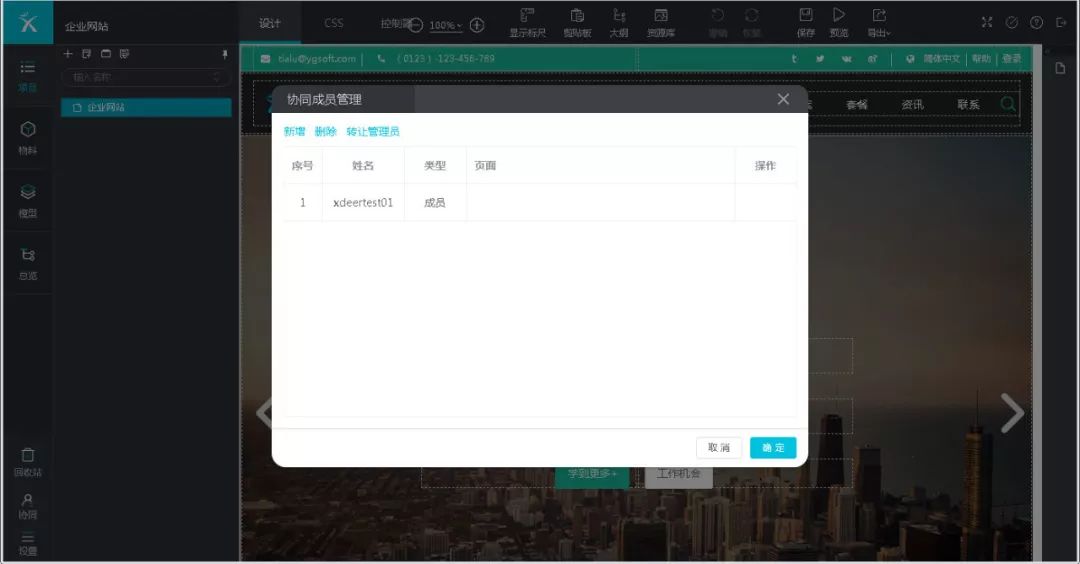
Task: Click 简体中文 language in site header
Action: [x=942, y=59]
